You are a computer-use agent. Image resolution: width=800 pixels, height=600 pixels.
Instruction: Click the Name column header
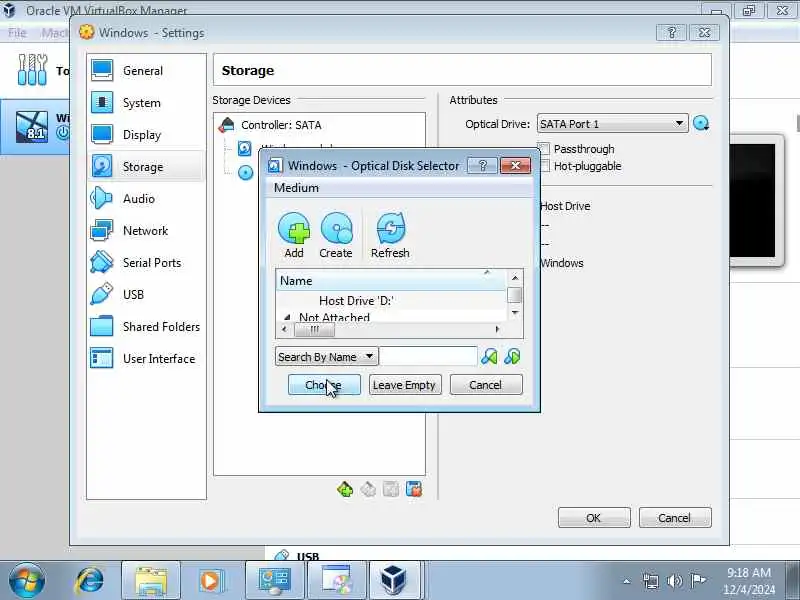(391, 281)
